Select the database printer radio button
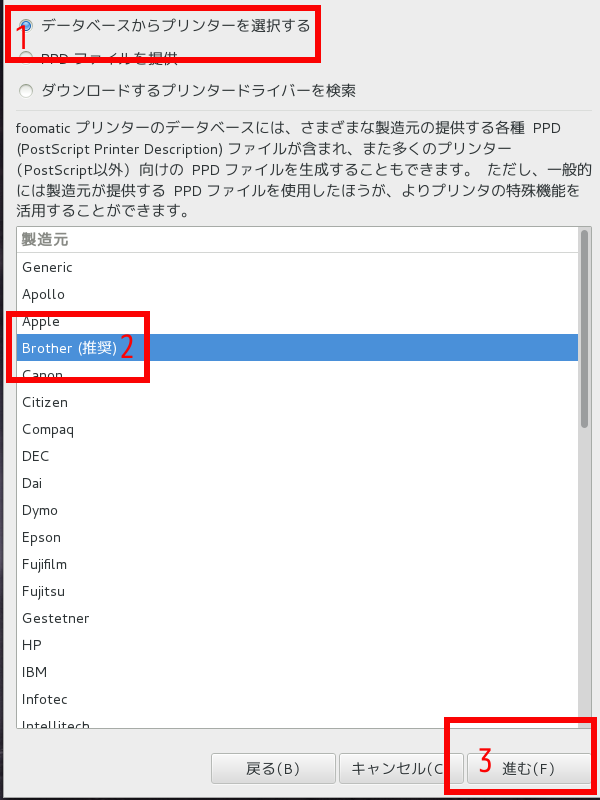 click(x=26, y=24)
